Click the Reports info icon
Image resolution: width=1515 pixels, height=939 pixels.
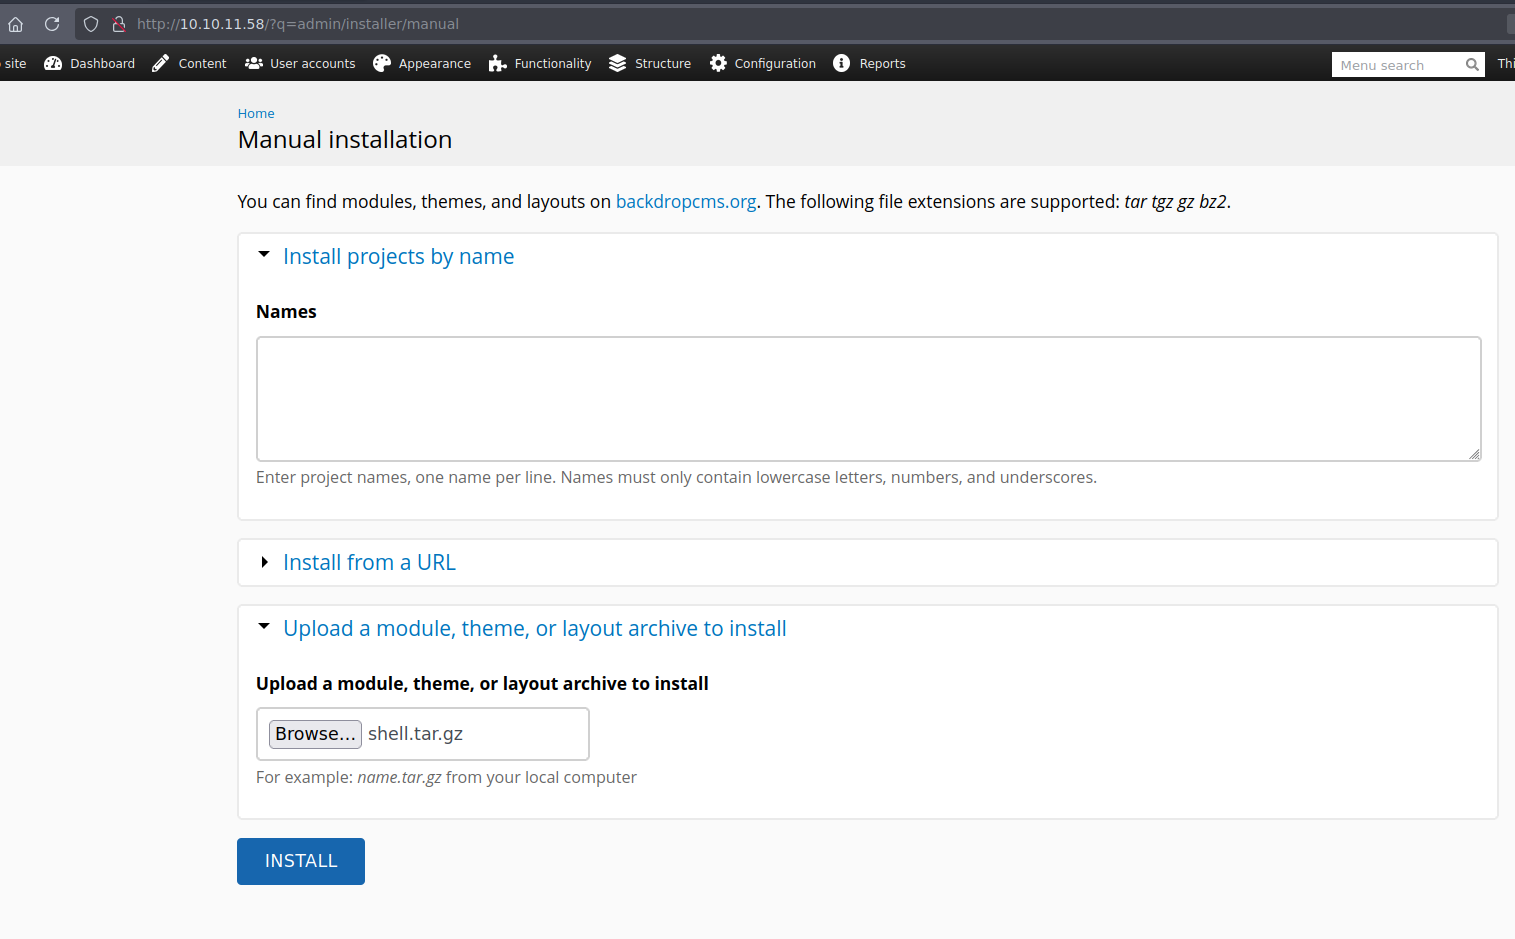[x=842, y=63]
